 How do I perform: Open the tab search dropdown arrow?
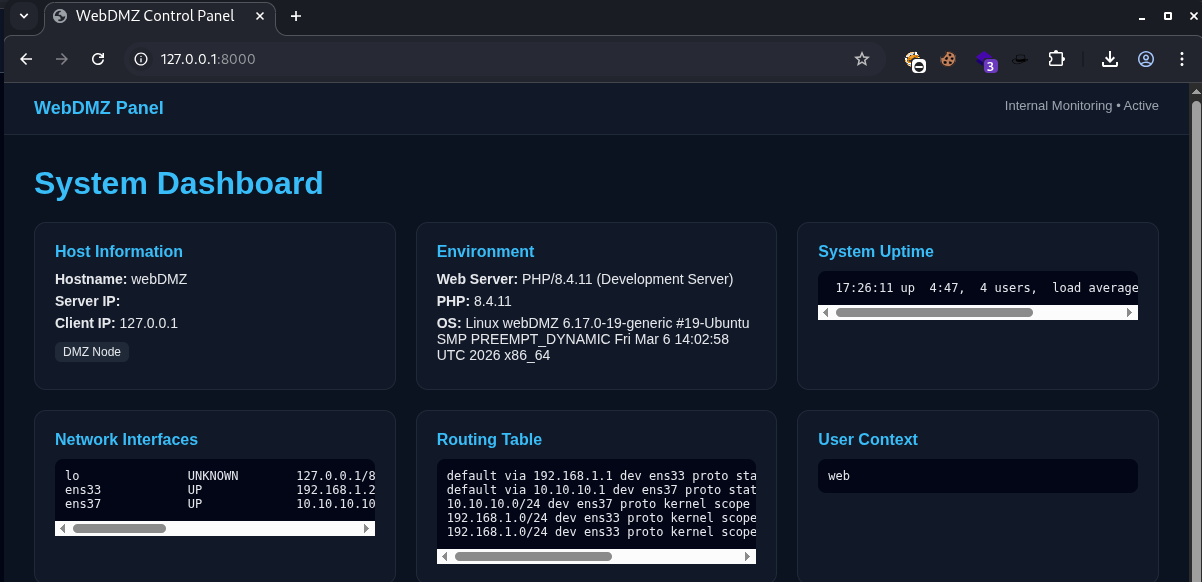(24, 16)
